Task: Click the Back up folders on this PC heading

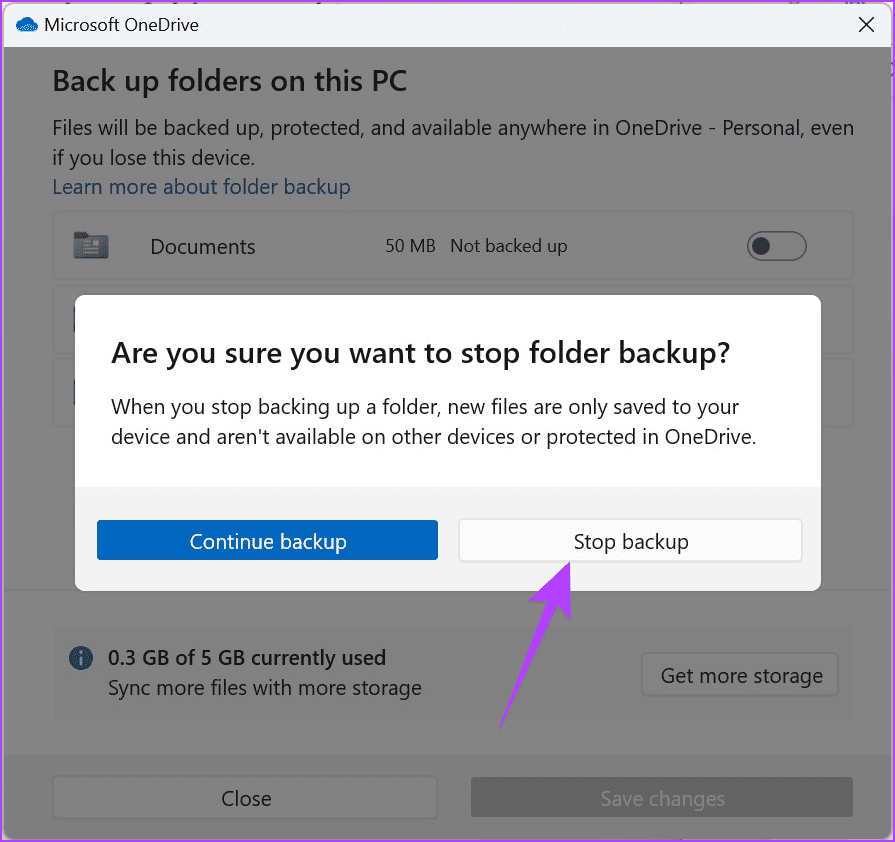Action: [229, 81]
